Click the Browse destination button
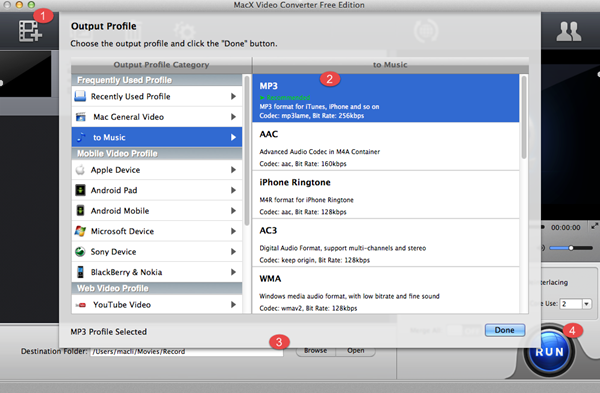This screenshot has height=393, width=600. click(315, 351)
